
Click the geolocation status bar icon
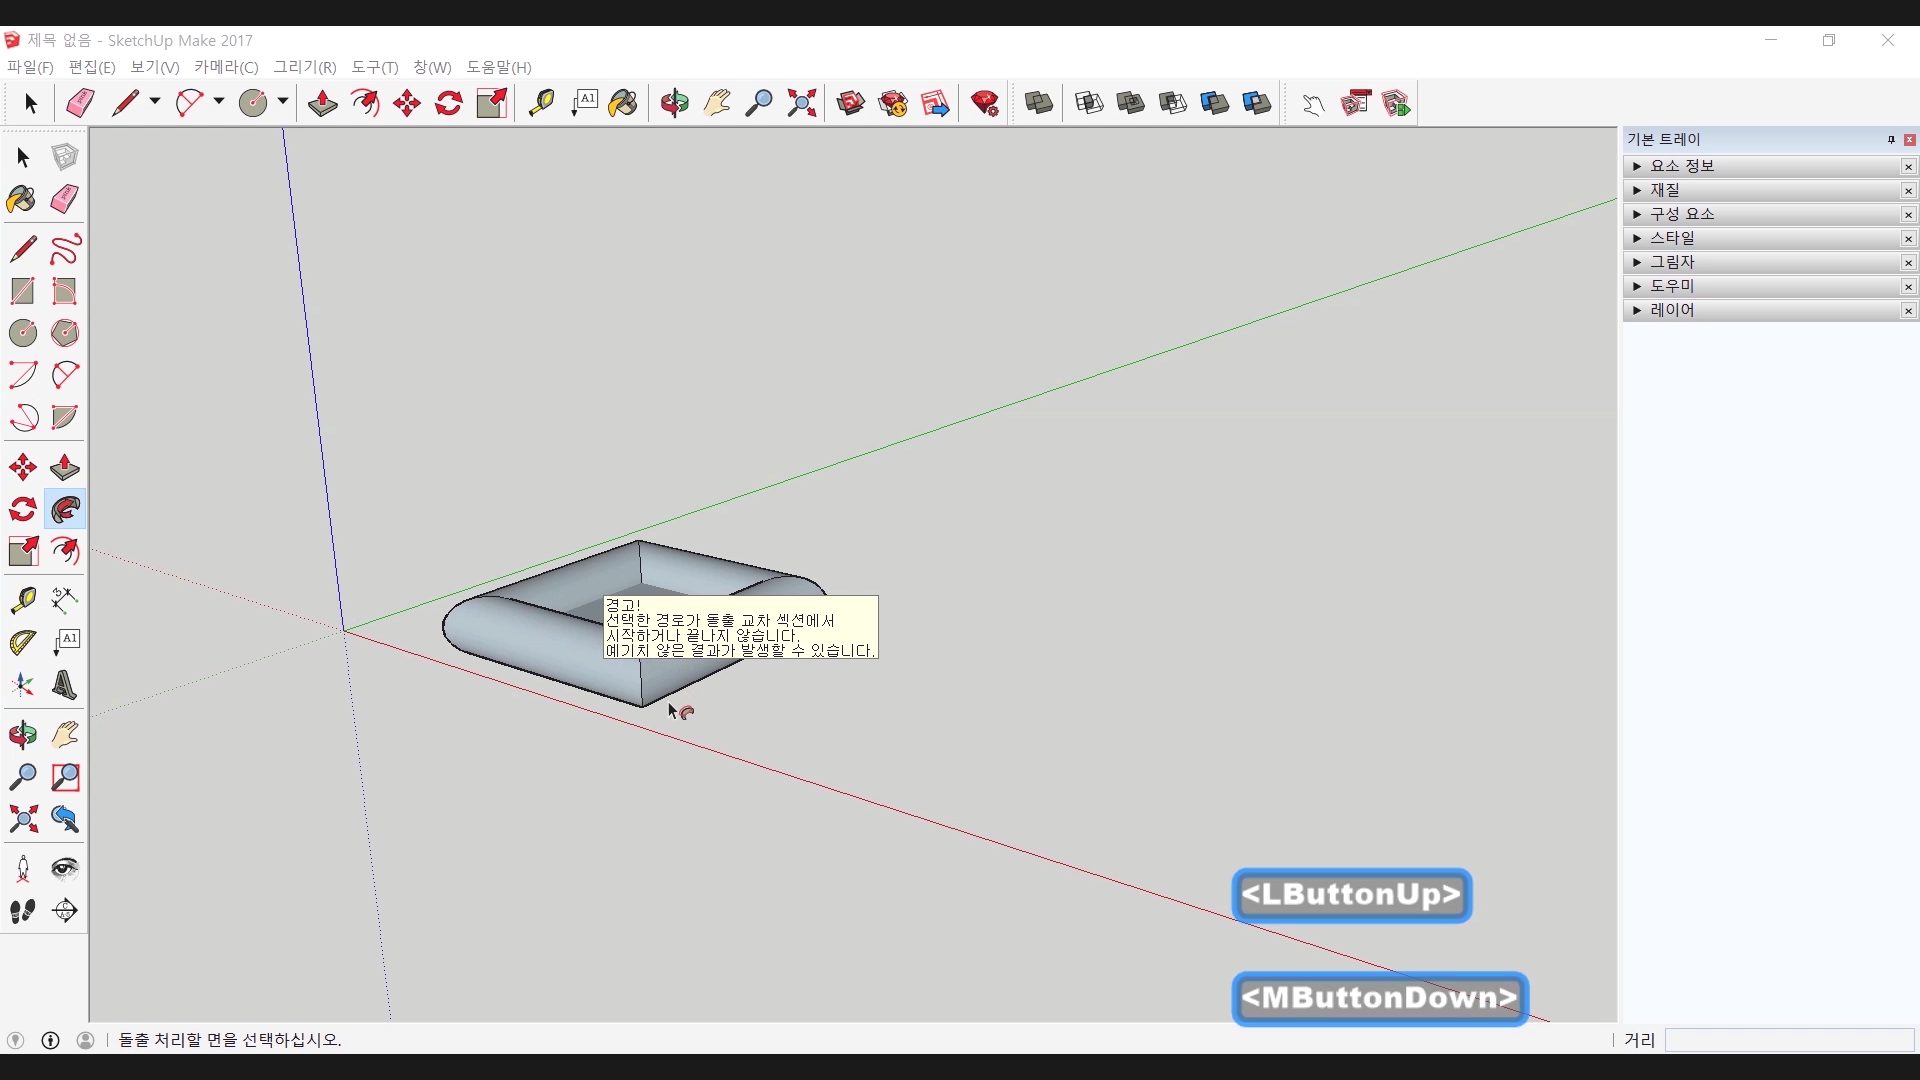(15, 1040)
